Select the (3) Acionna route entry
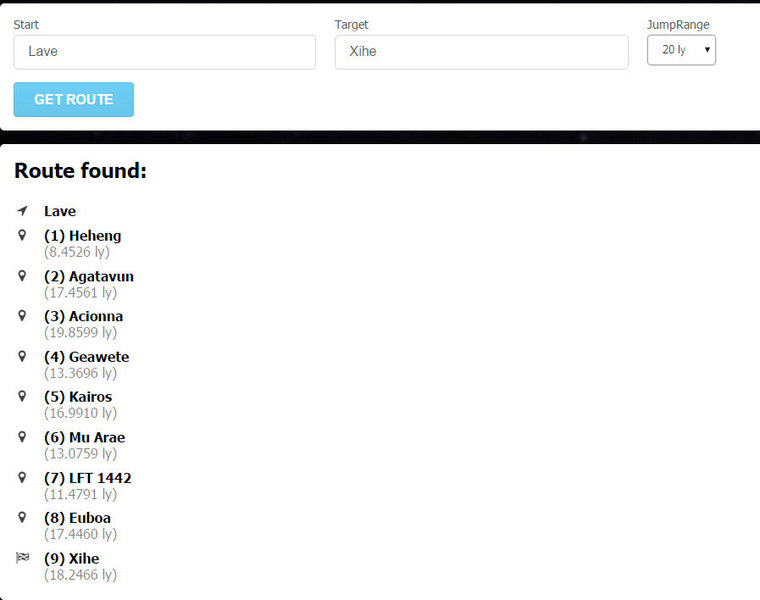The height and width of the screenshot is (600, 760). click(x=83, y=316)
